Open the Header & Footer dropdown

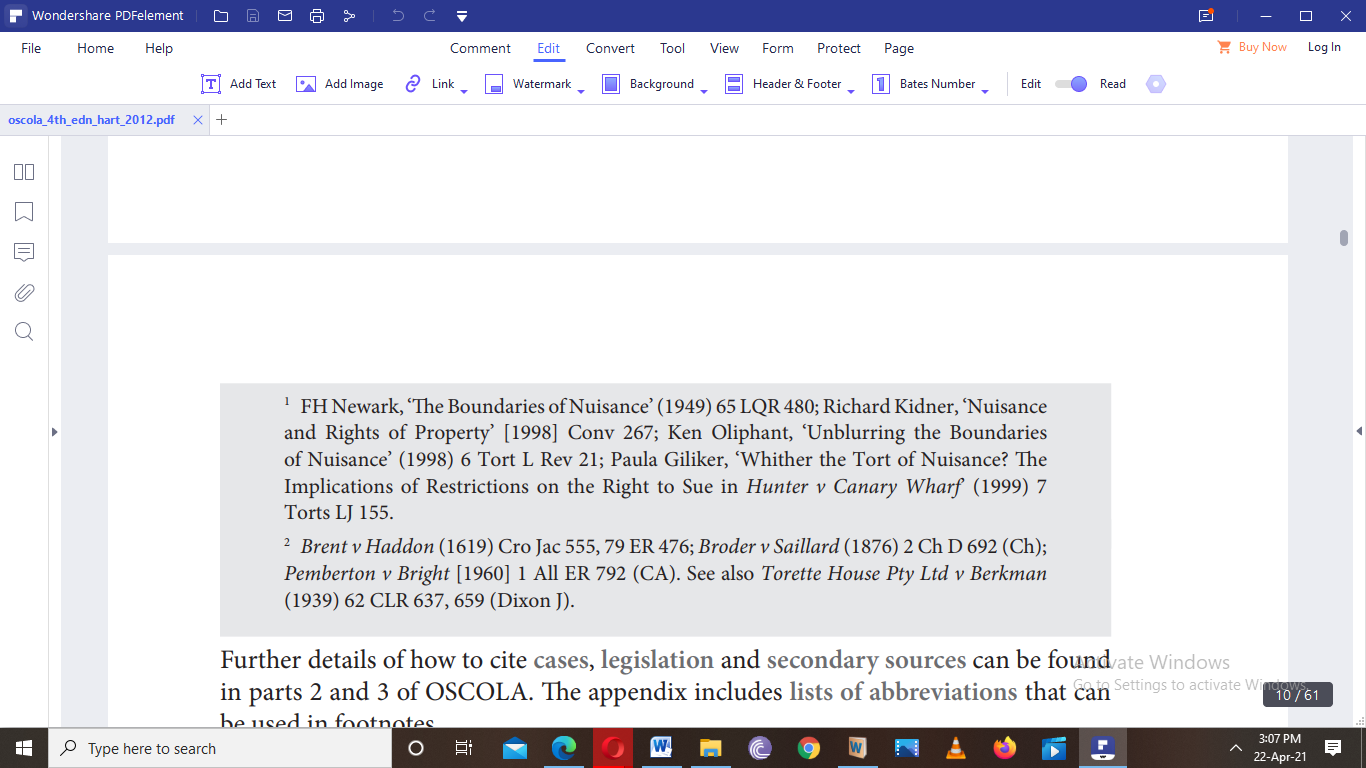point(851,90)
